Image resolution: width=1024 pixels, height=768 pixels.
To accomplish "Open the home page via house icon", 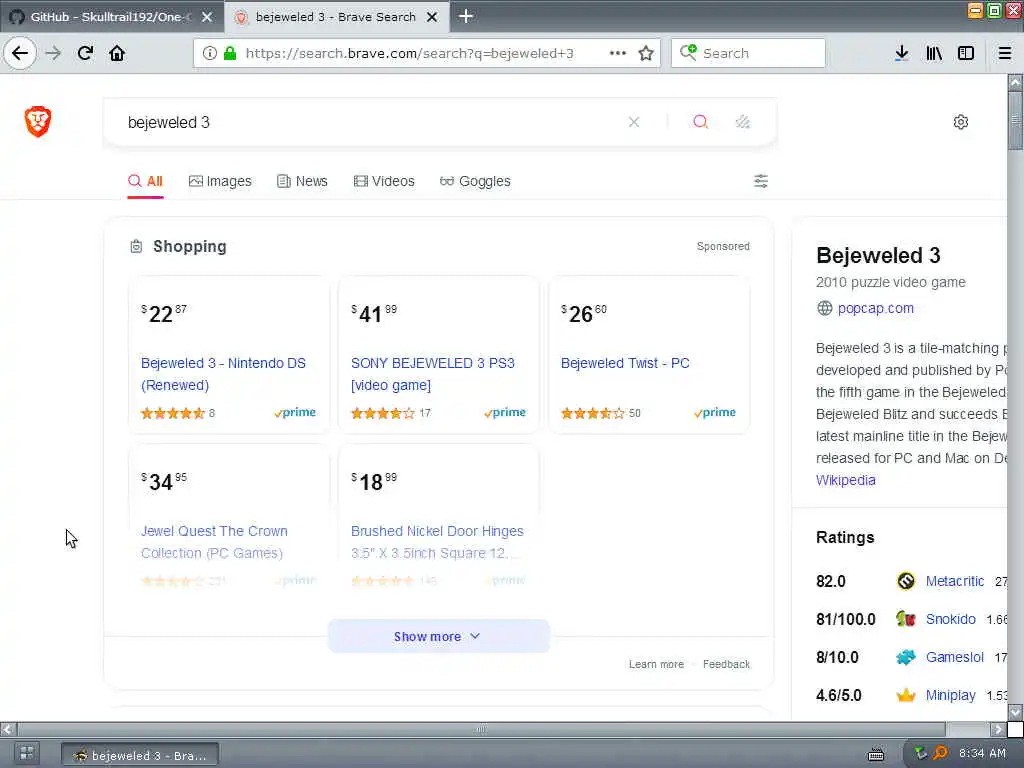I will pyautogui.click(x=117, y=53).
